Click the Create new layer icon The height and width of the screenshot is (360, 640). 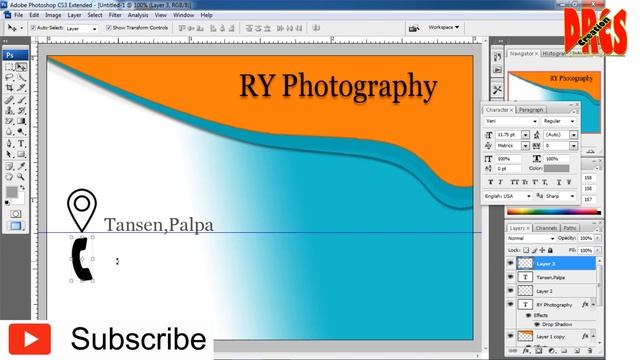pos(577,351)
